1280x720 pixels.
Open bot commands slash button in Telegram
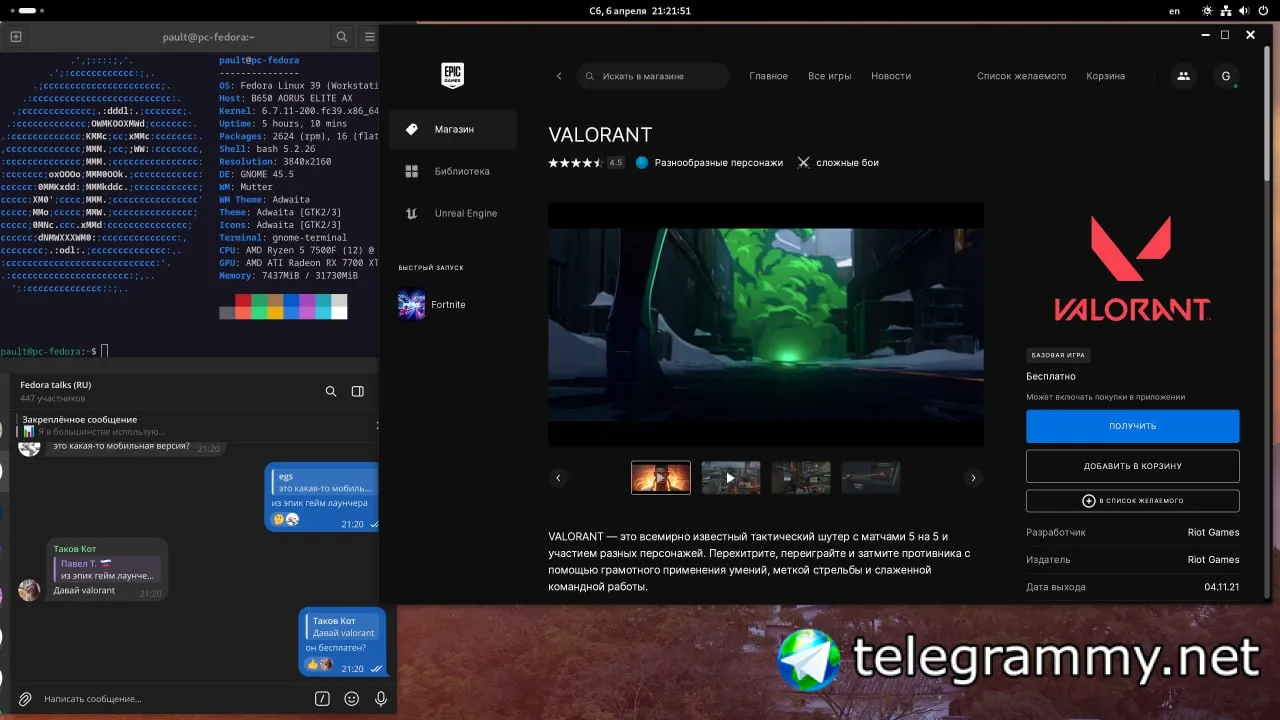click(322, 699)
